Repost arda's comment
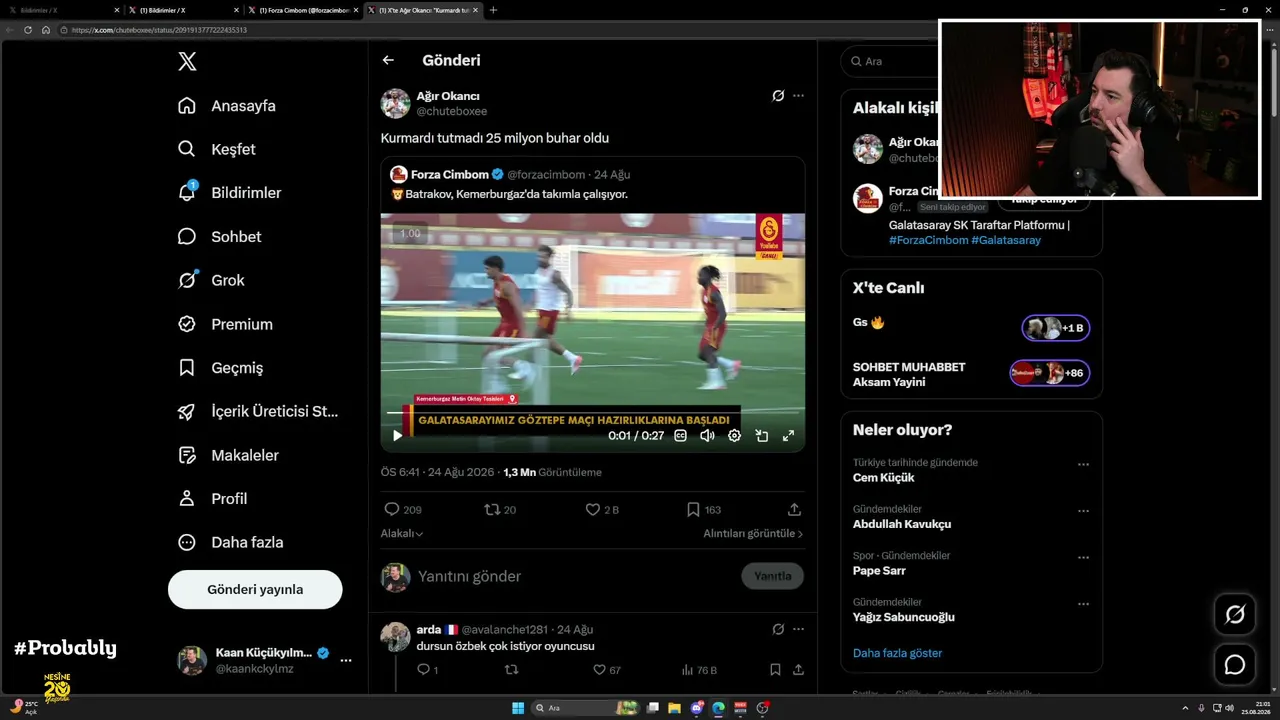Image resolution: width=1280 pixels, height=720 pixels. click(511, 670)
